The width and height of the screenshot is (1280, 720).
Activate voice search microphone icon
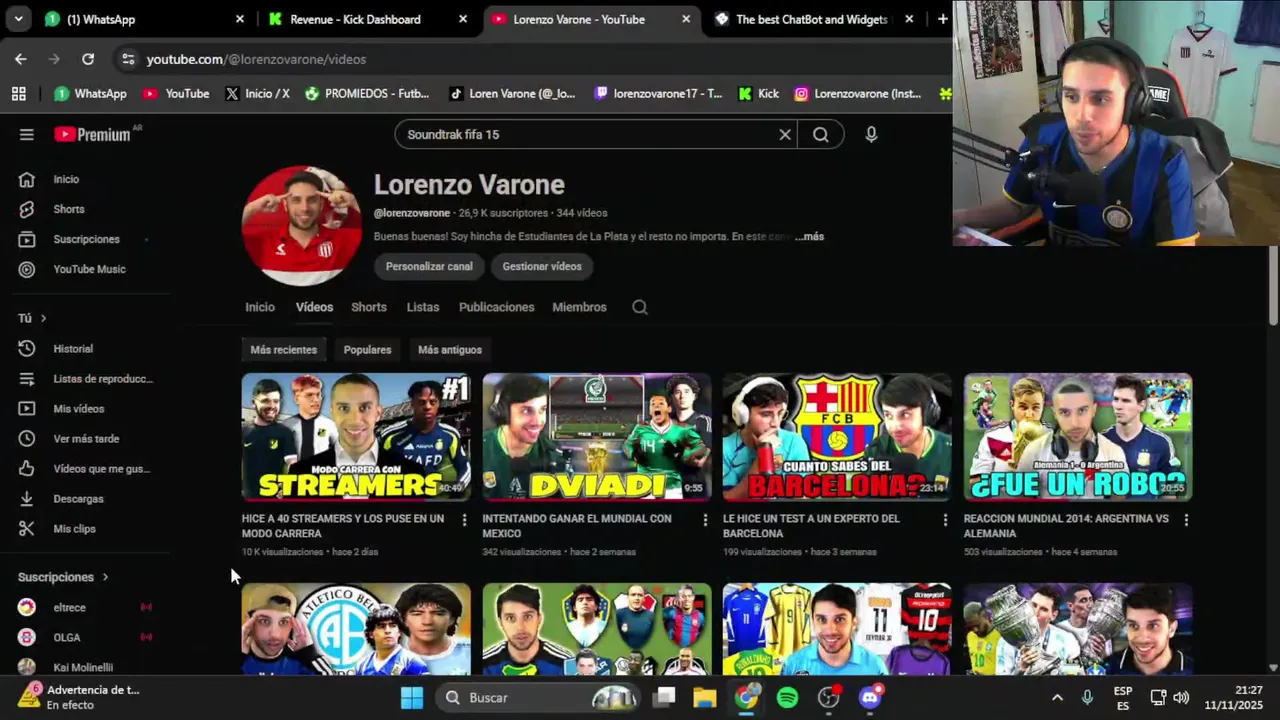[871, 134]
